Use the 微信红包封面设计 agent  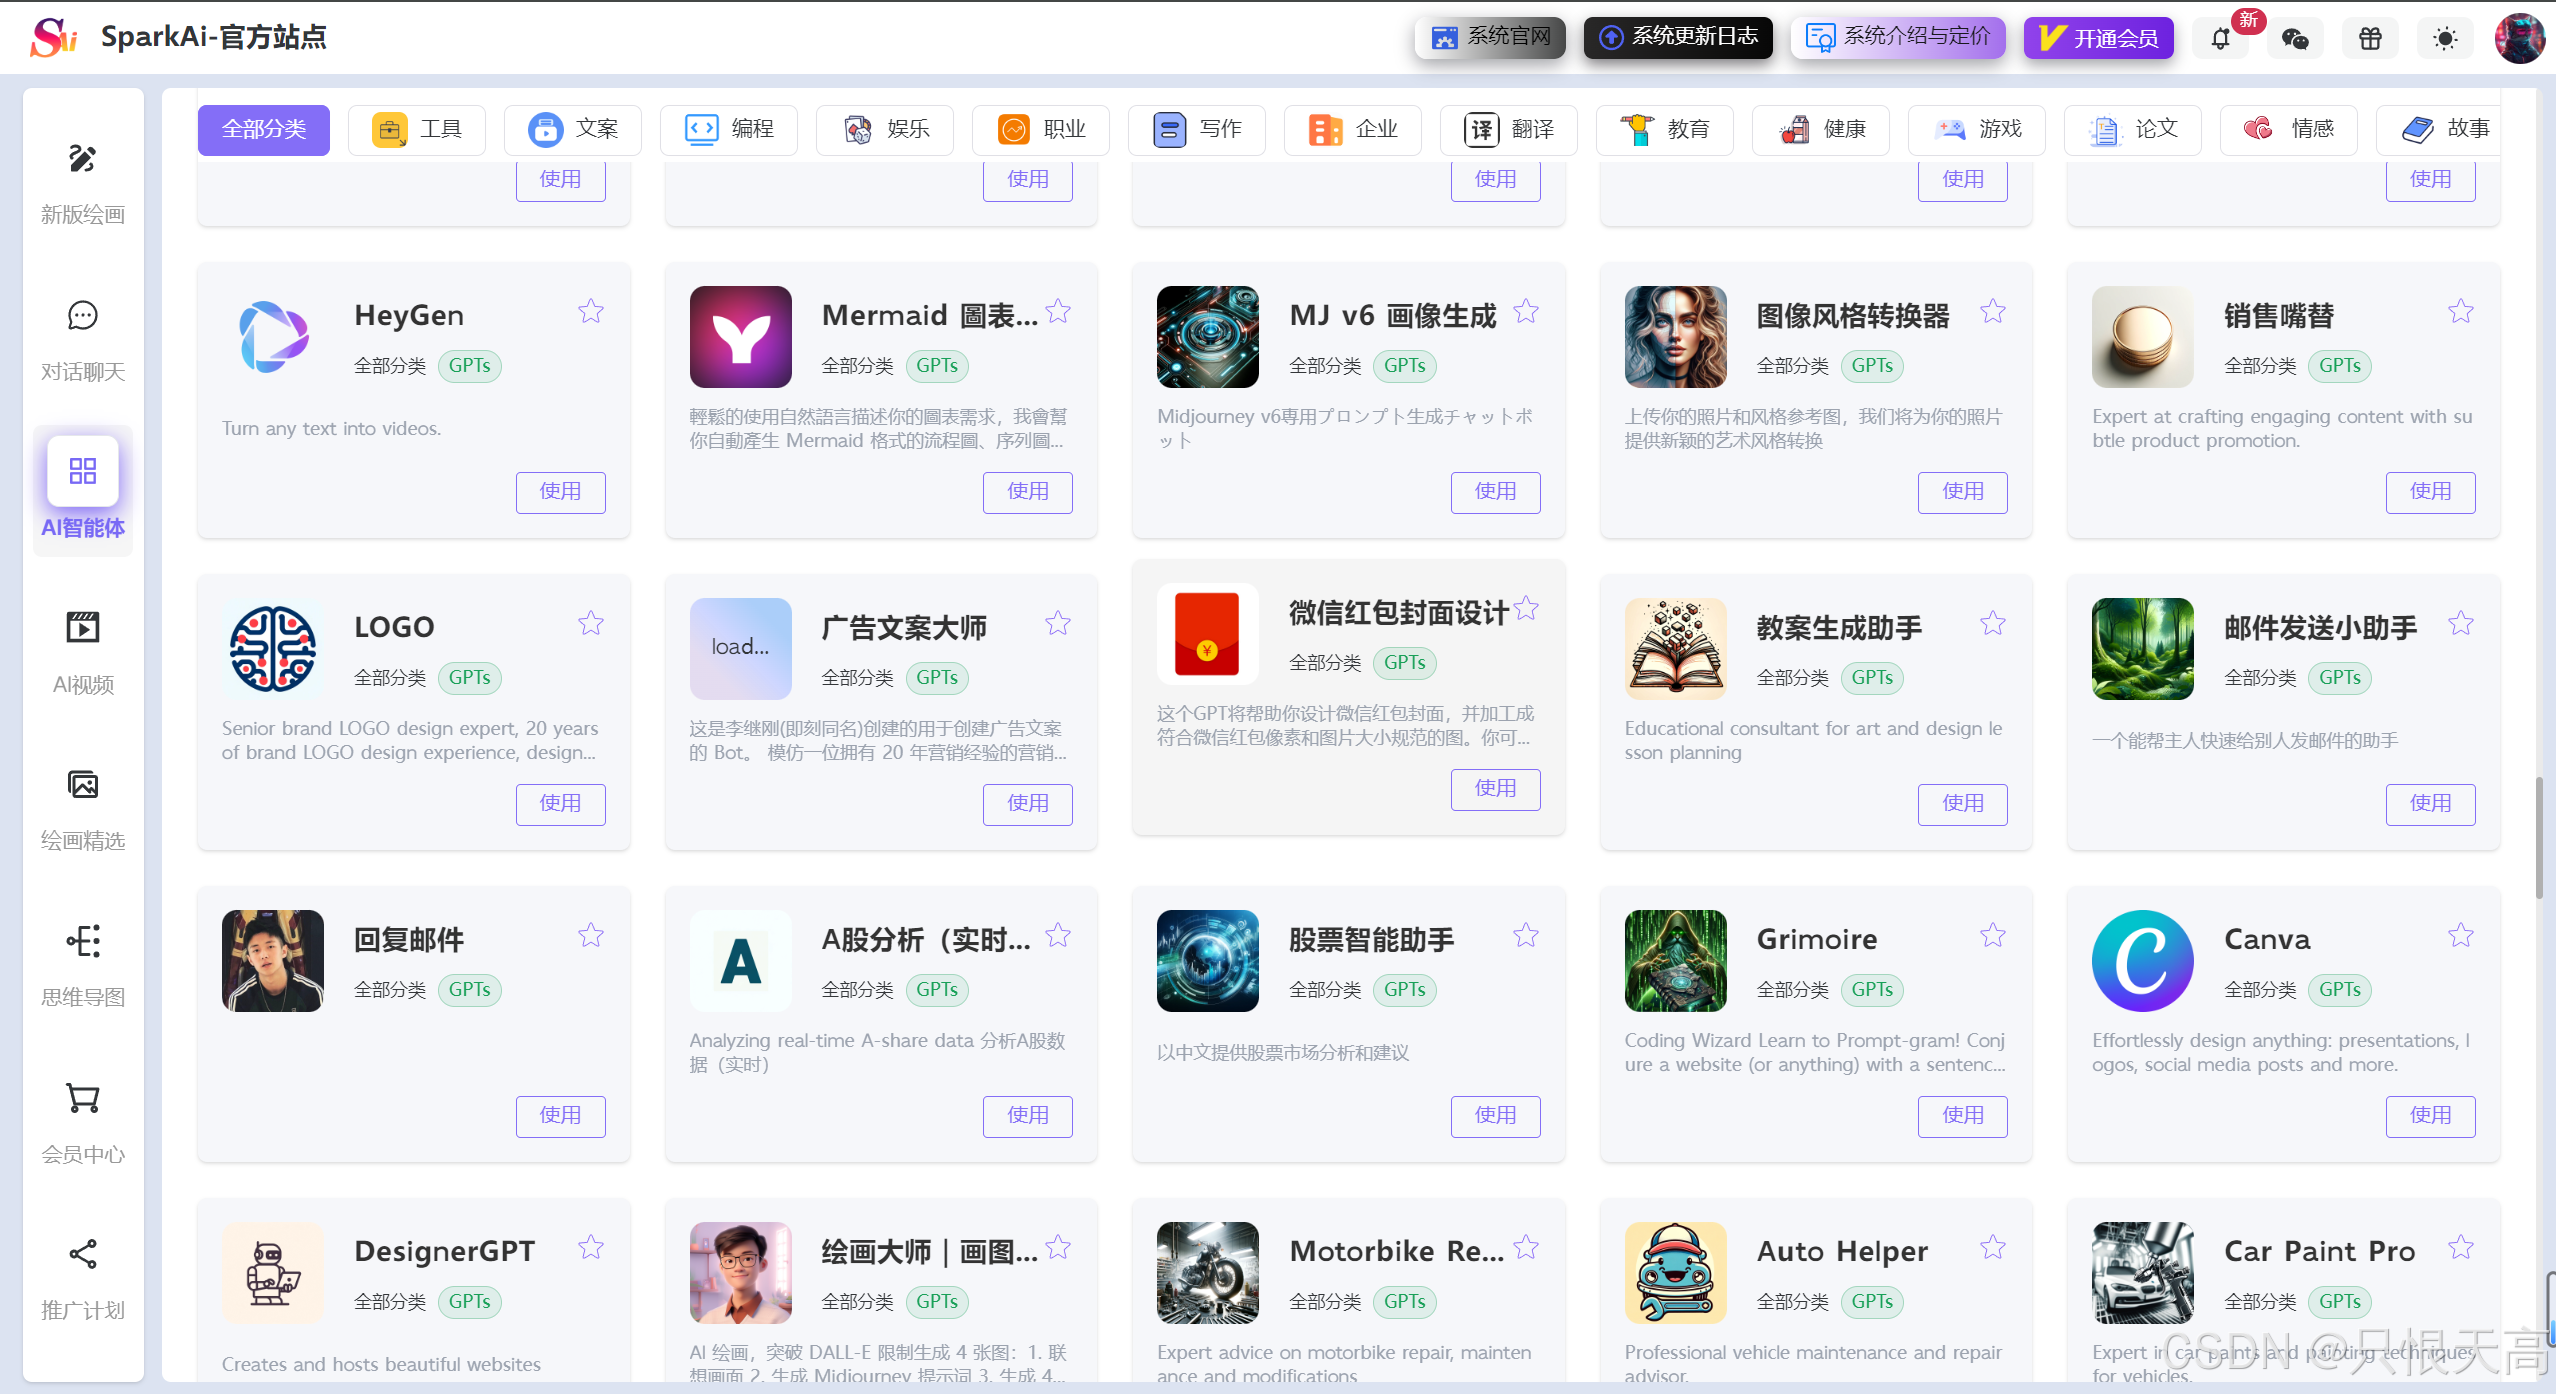1496,789
